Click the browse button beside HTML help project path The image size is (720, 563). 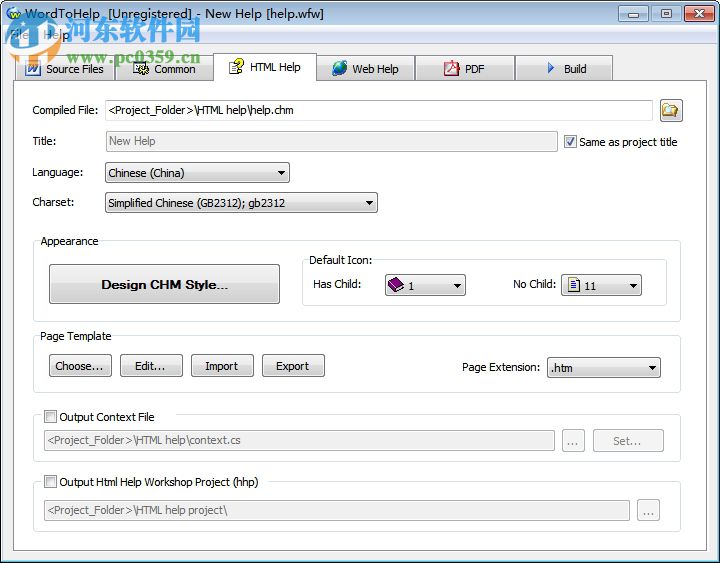pos(648,510)
